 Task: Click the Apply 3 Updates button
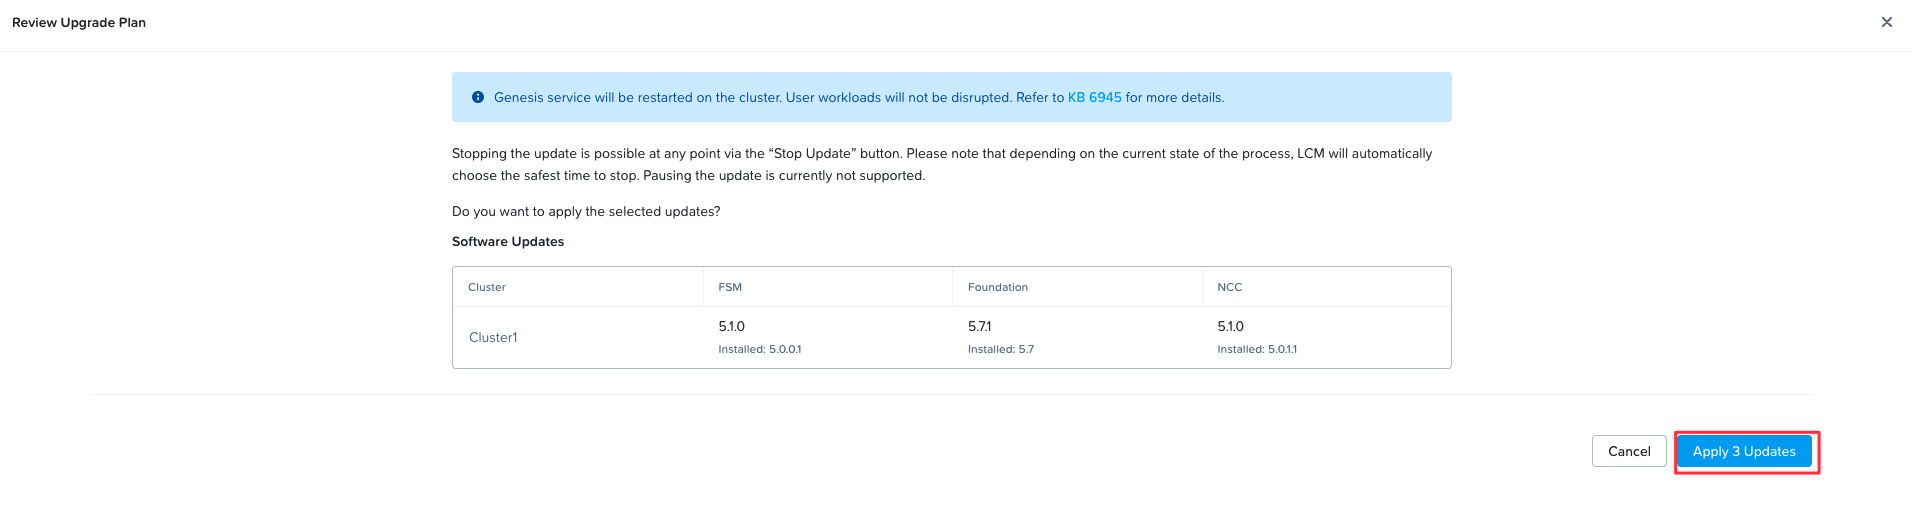1744,451
